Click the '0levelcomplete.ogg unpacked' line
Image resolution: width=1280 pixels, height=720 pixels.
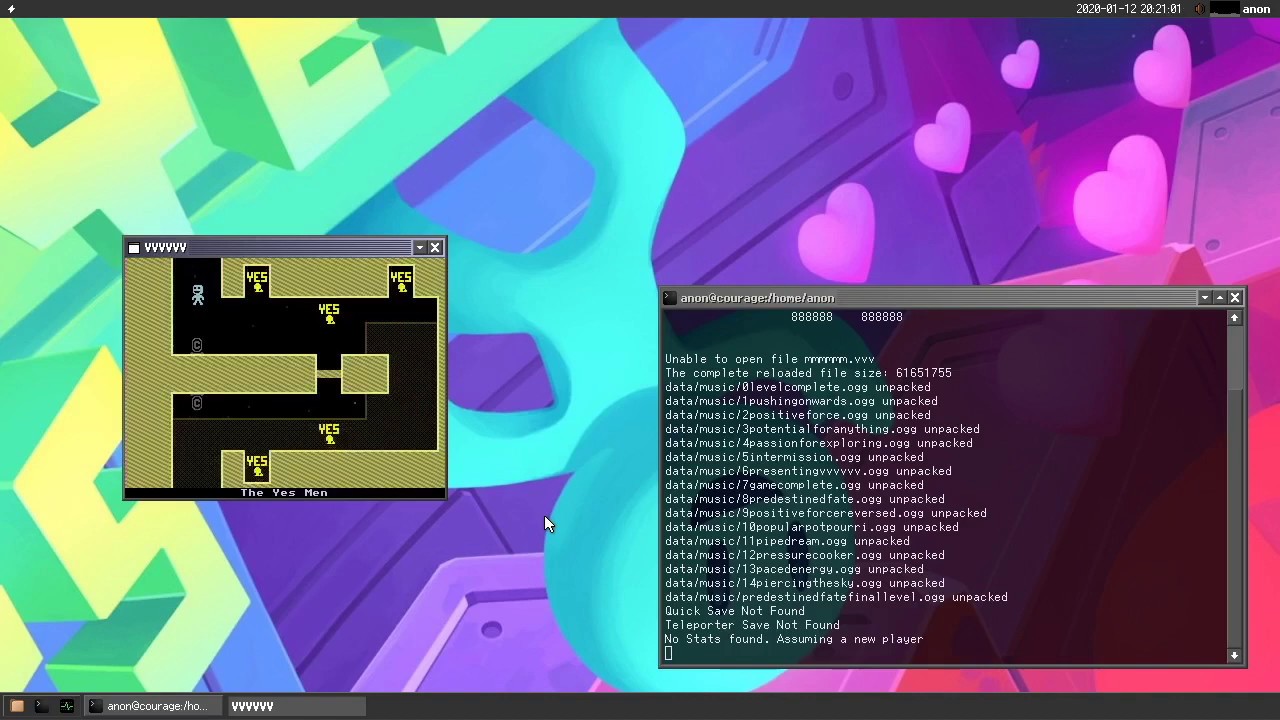pyautogui.click(x=798, y=387)
